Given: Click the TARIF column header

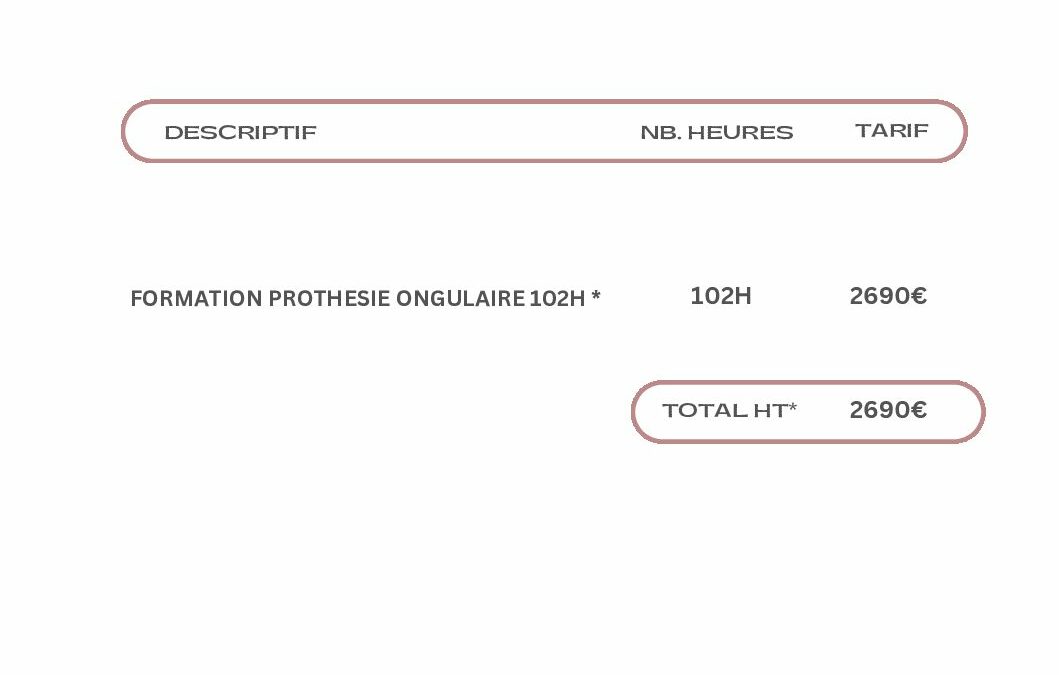Looking at the screenshot, I should 892,130.
